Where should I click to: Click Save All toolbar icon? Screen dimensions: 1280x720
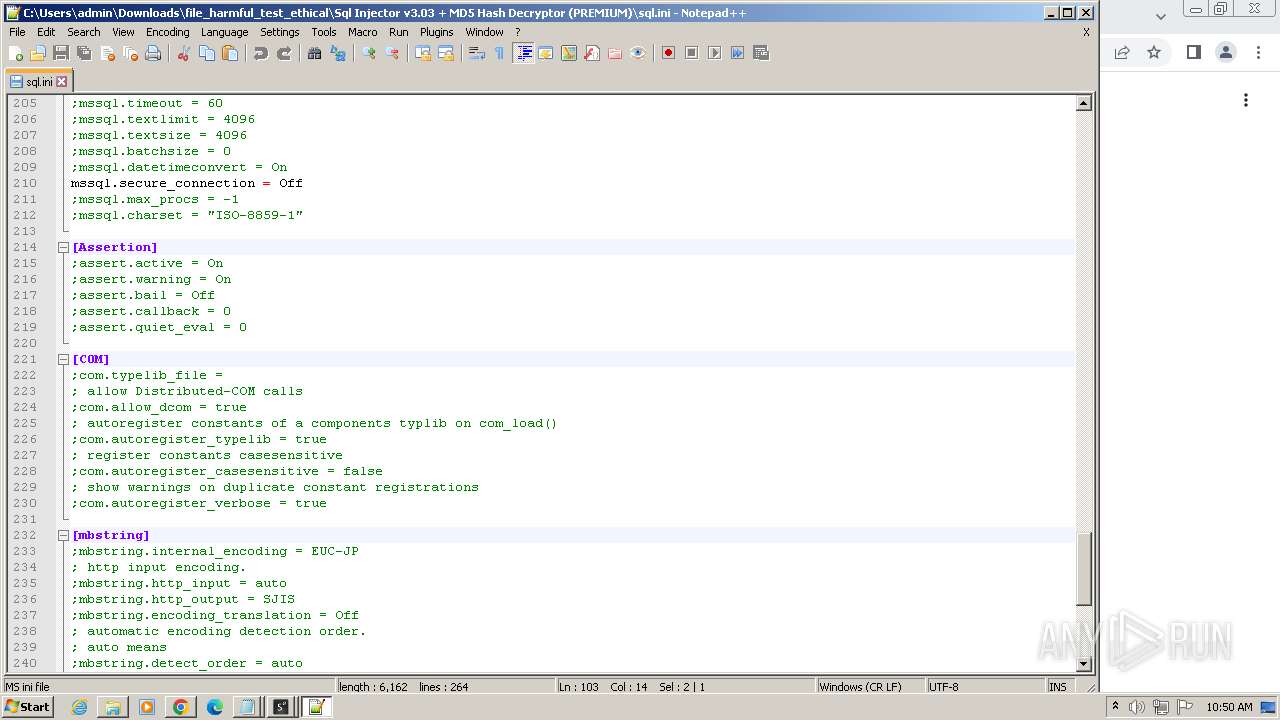point(84,53)
